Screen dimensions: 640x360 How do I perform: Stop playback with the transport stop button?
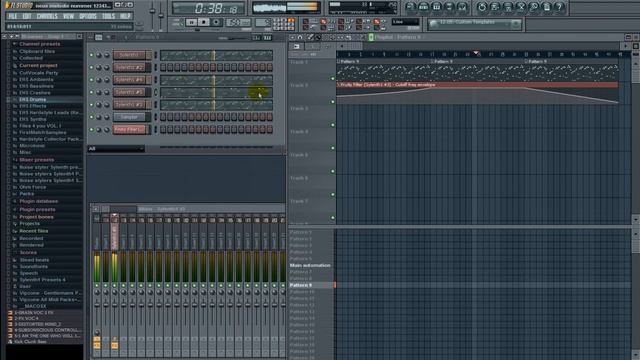pos(203,22)
